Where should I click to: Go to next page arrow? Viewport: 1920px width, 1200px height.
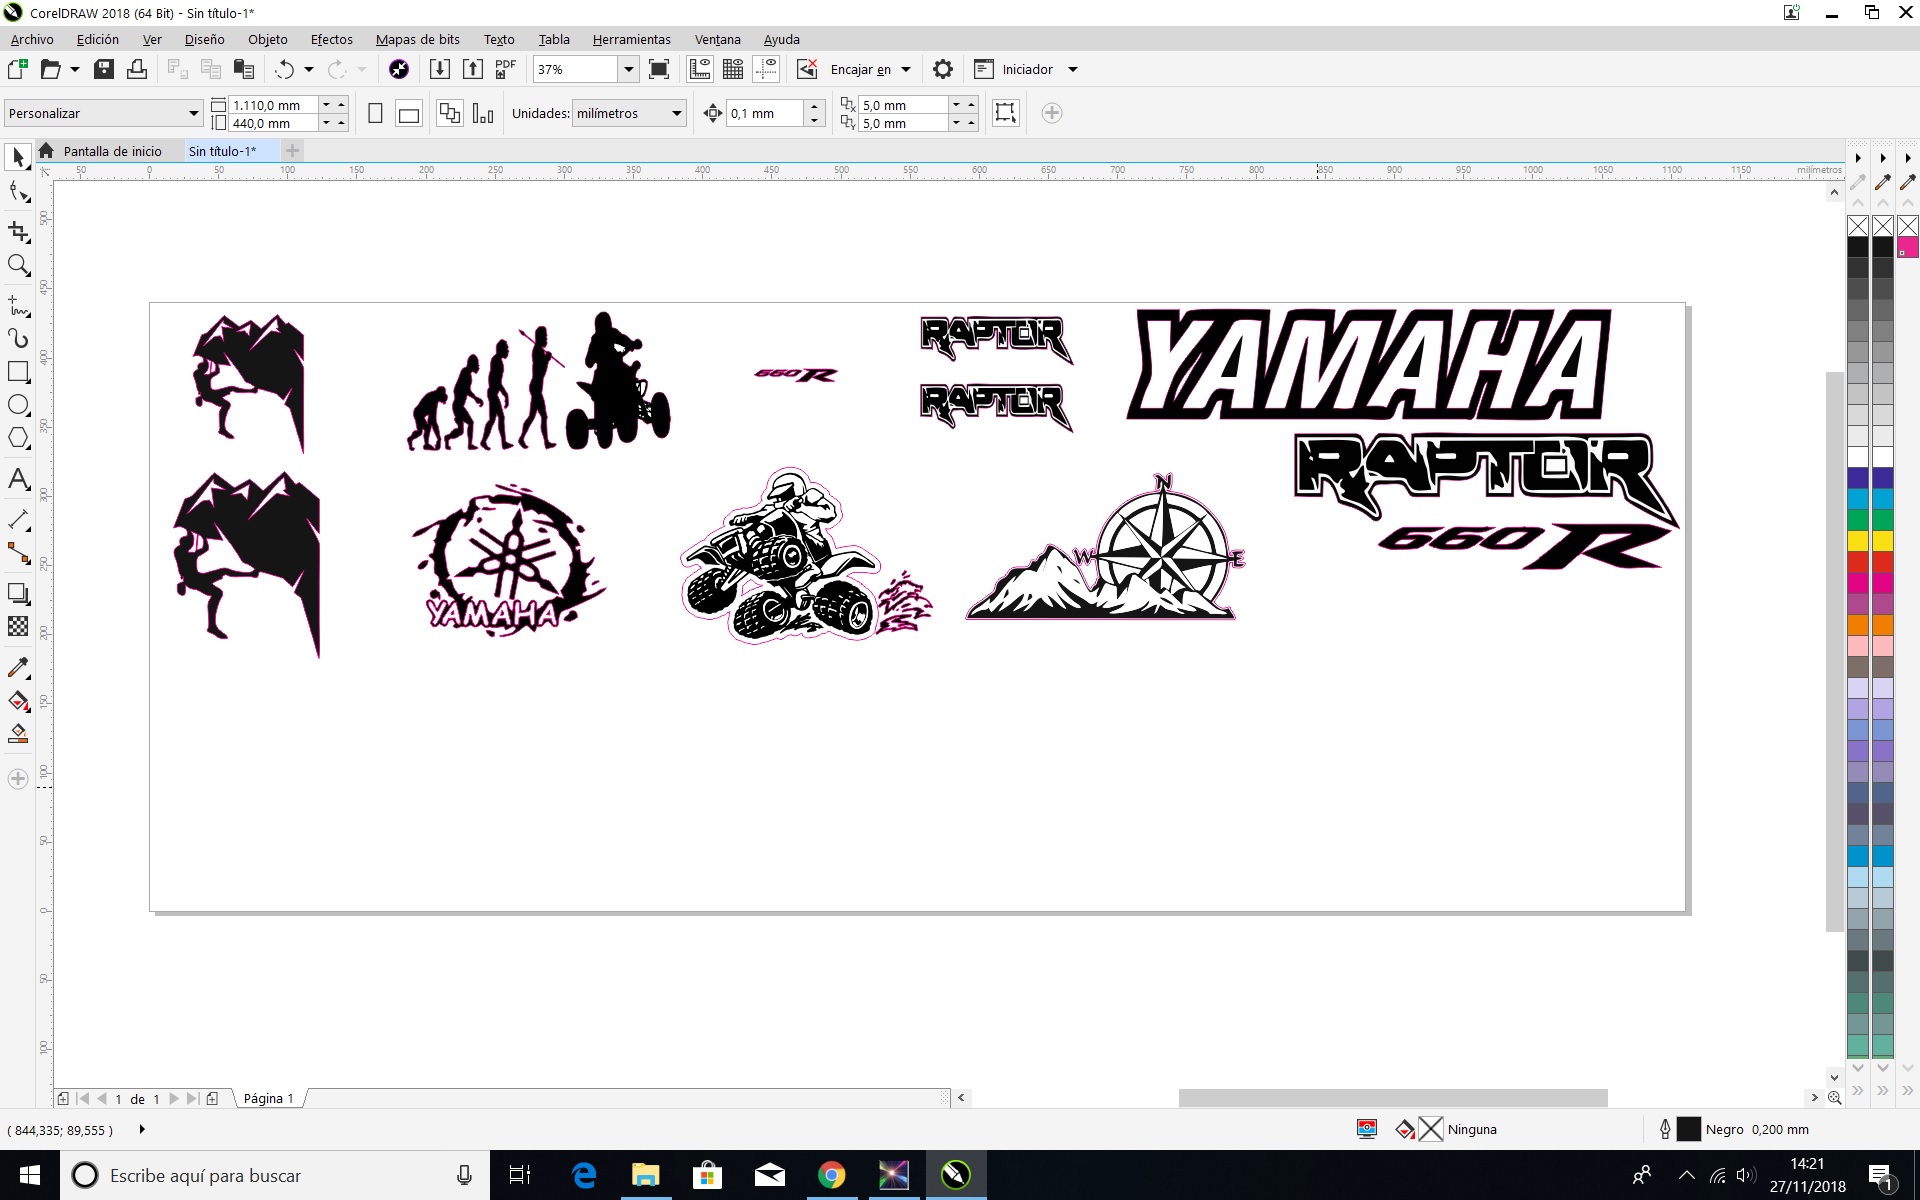174,1098
